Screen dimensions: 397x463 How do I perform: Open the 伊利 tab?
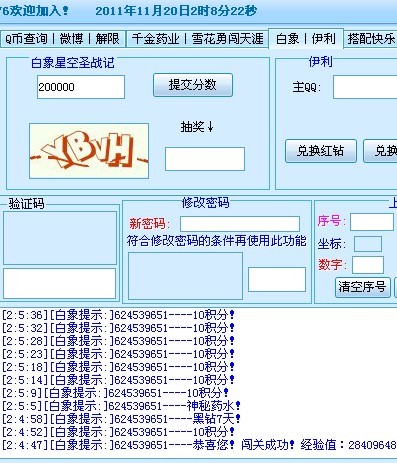coord(323,39)
